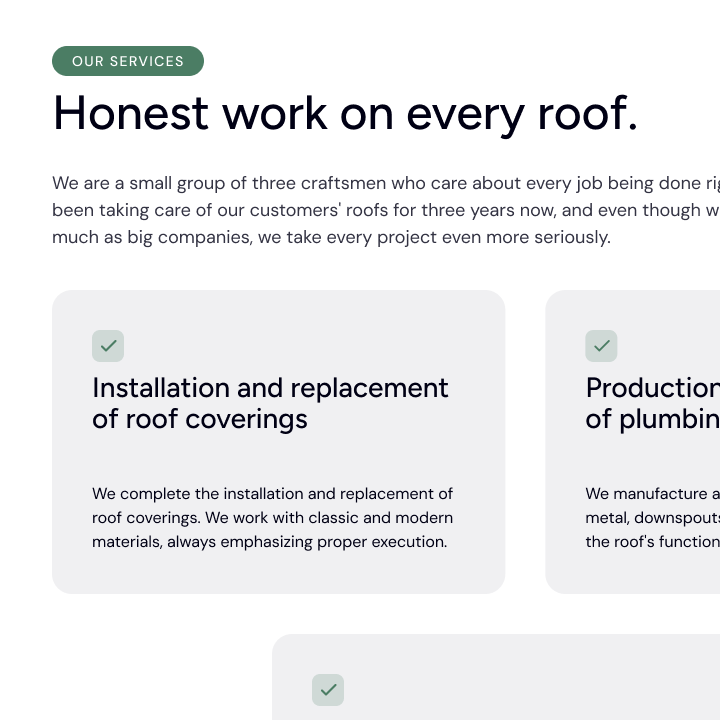Click the text beginning "We manufacture a"
Viewport: 720px width, 720px height.
[x=652, y=494]
